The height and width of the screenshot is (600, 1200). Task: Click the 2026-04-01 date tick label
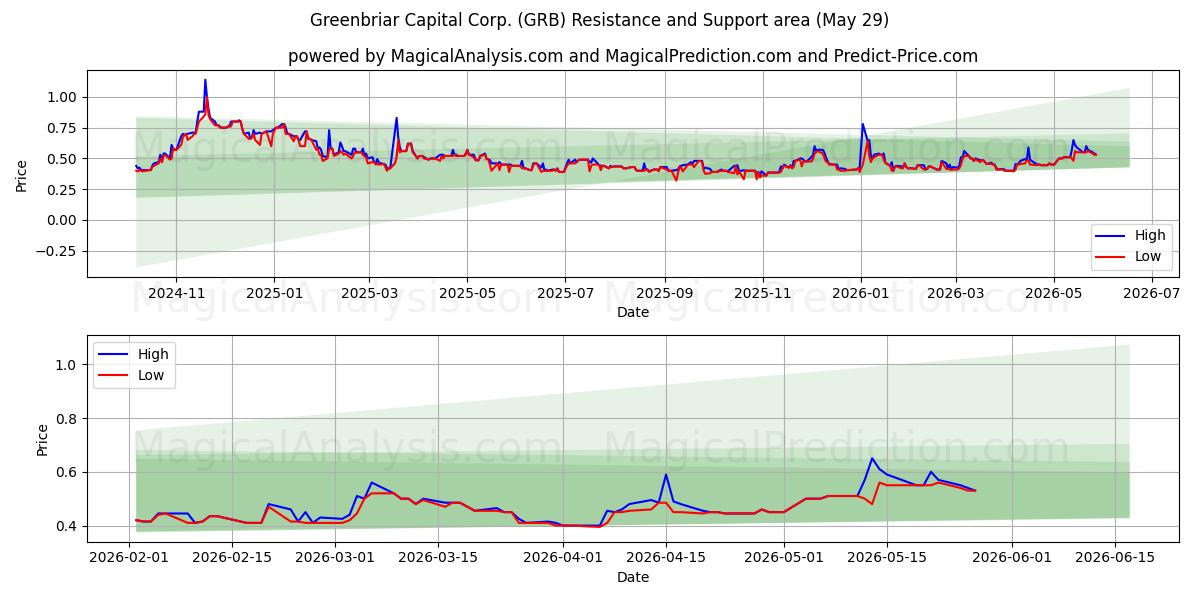click(562, 558)
